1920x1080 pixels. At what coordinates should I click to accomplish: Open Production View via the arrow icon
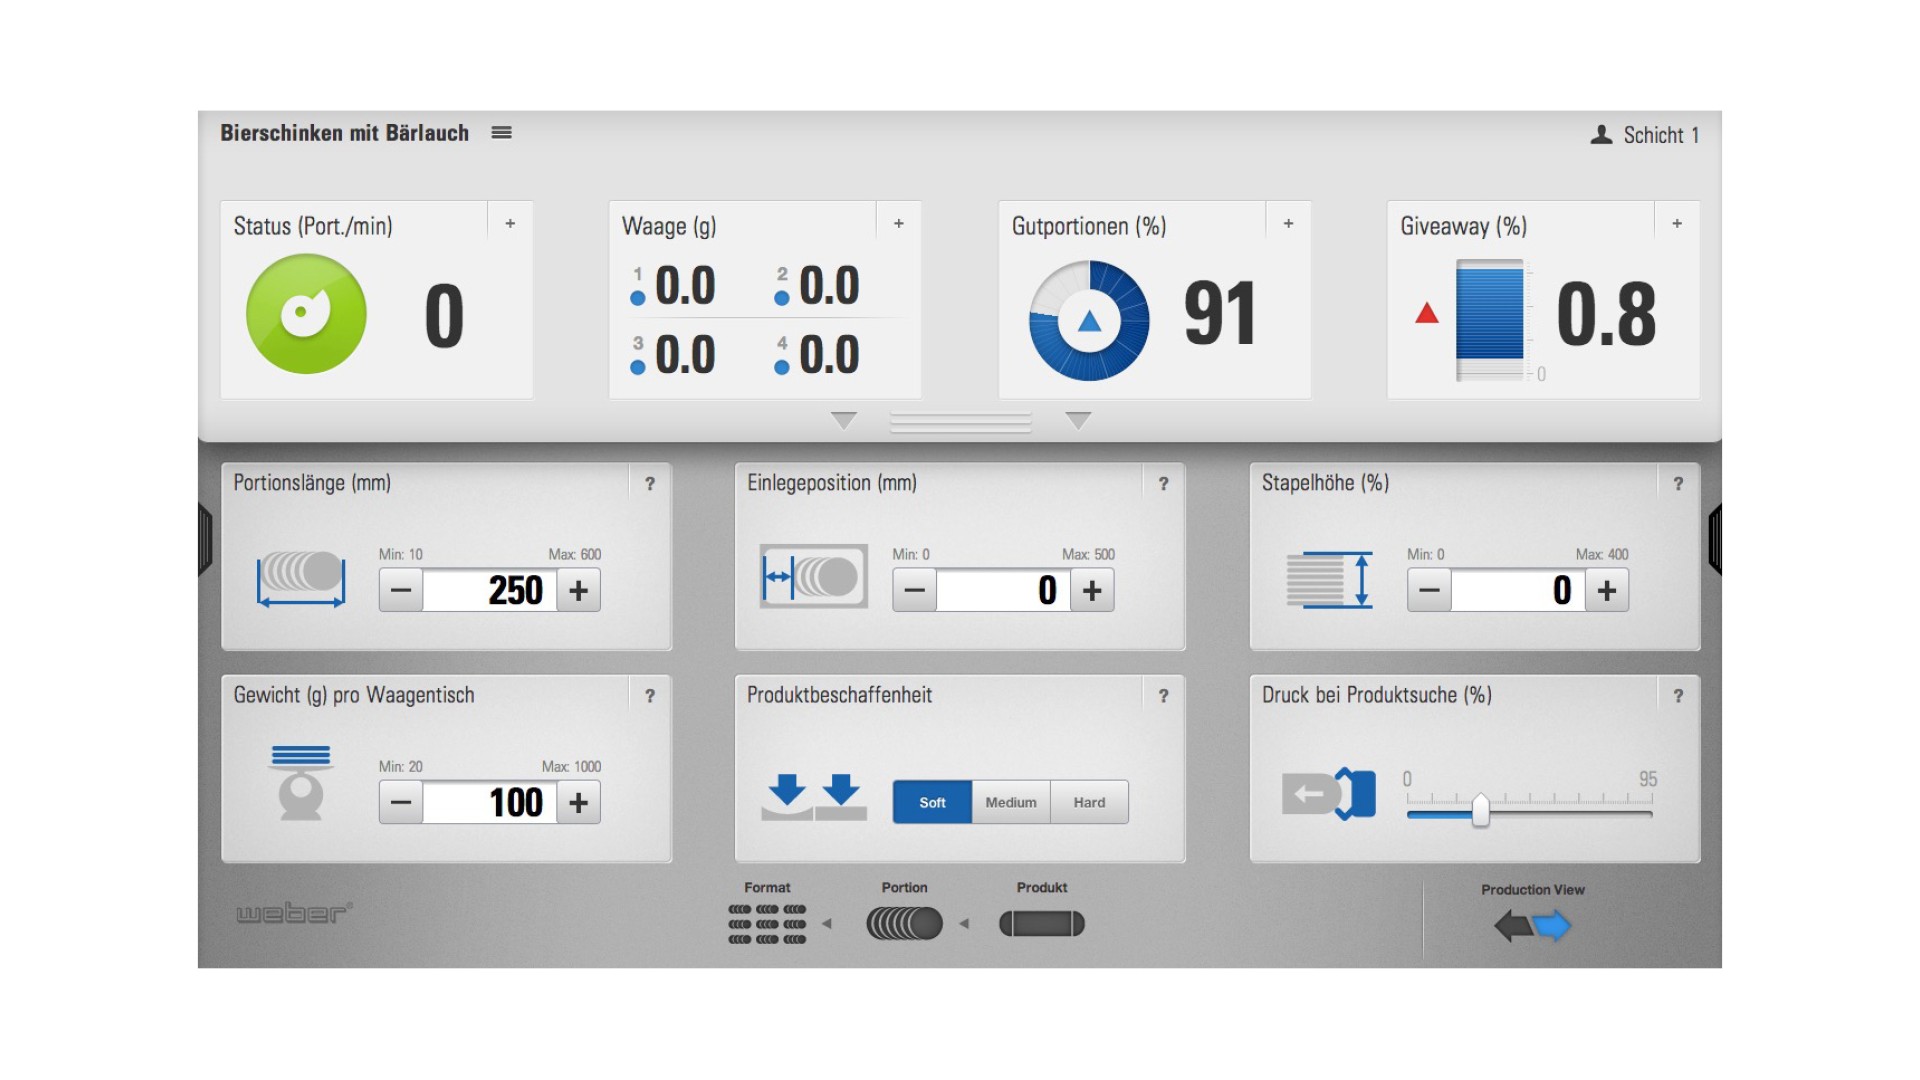[x=1550, y=927]
